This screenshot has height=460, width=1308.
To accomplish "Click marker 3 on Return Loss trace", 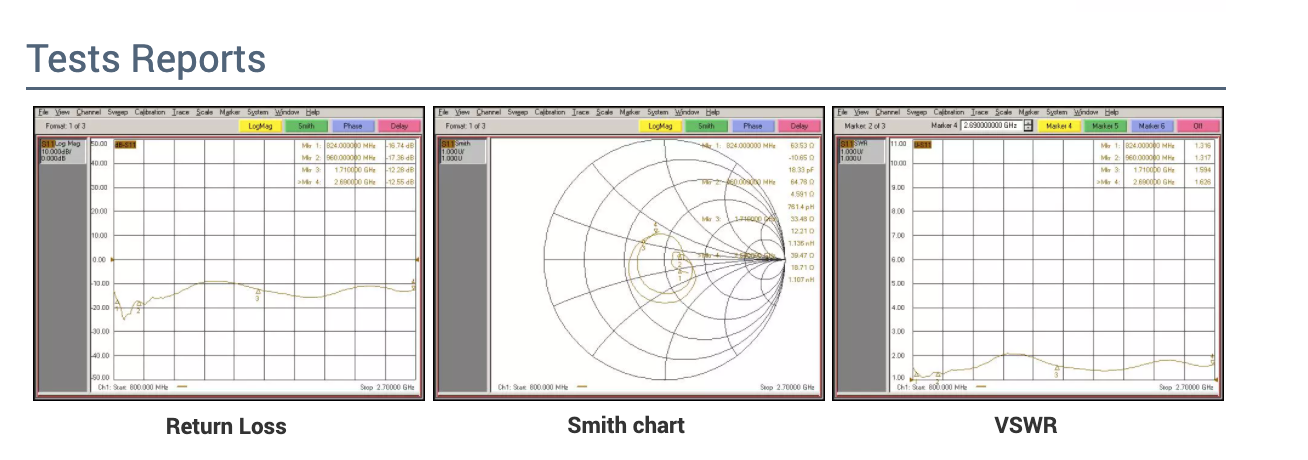I will [258, 297].
